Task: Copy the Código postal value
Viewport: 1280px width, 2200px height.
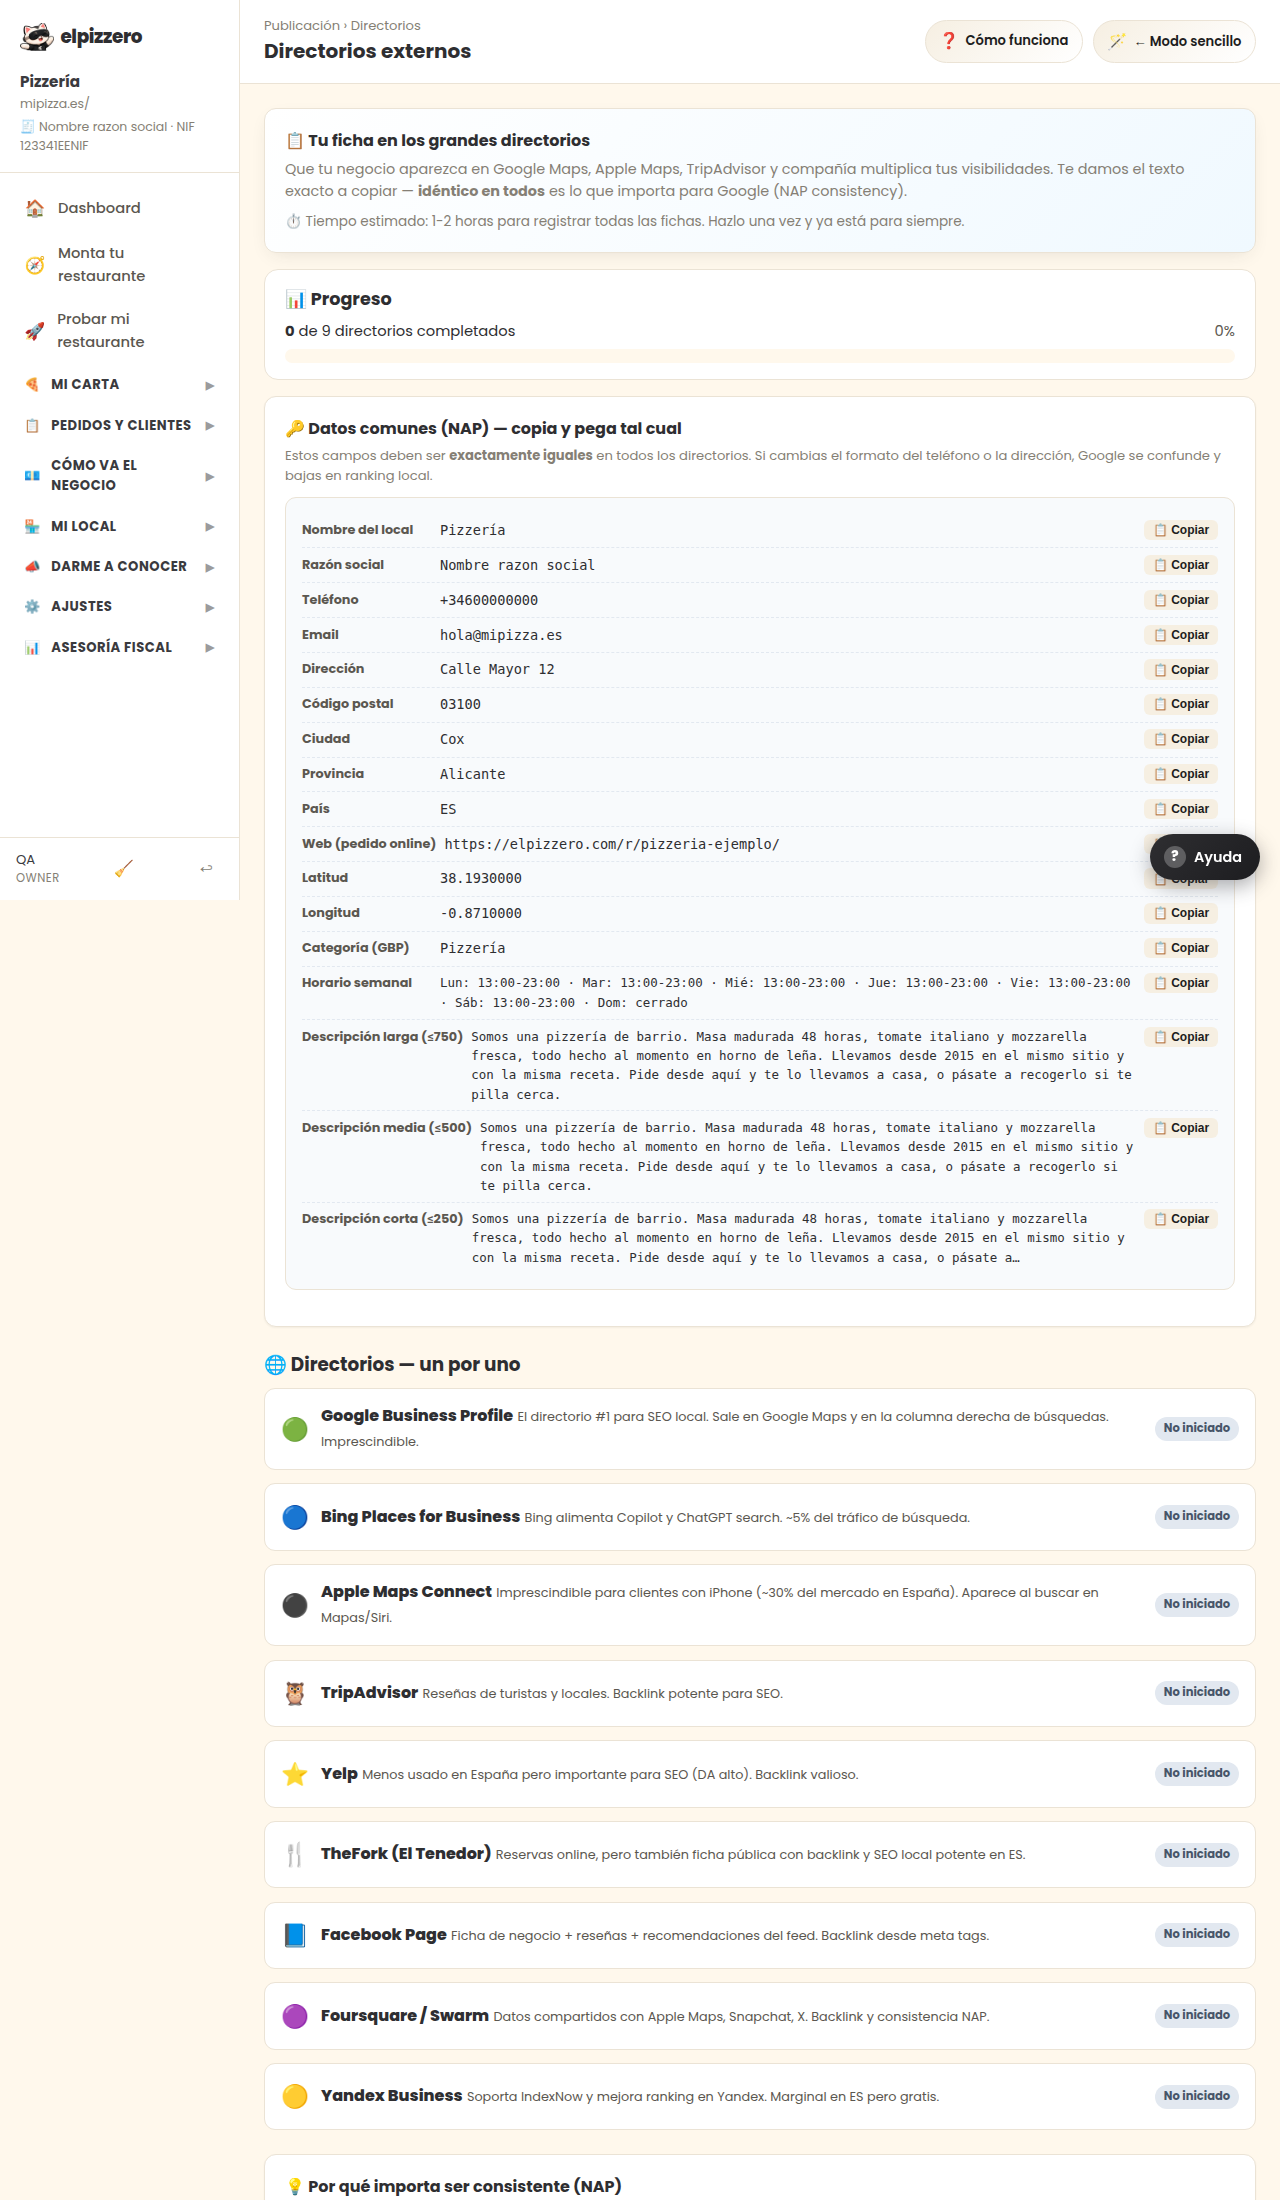Action: click(x=1181, y=704)
